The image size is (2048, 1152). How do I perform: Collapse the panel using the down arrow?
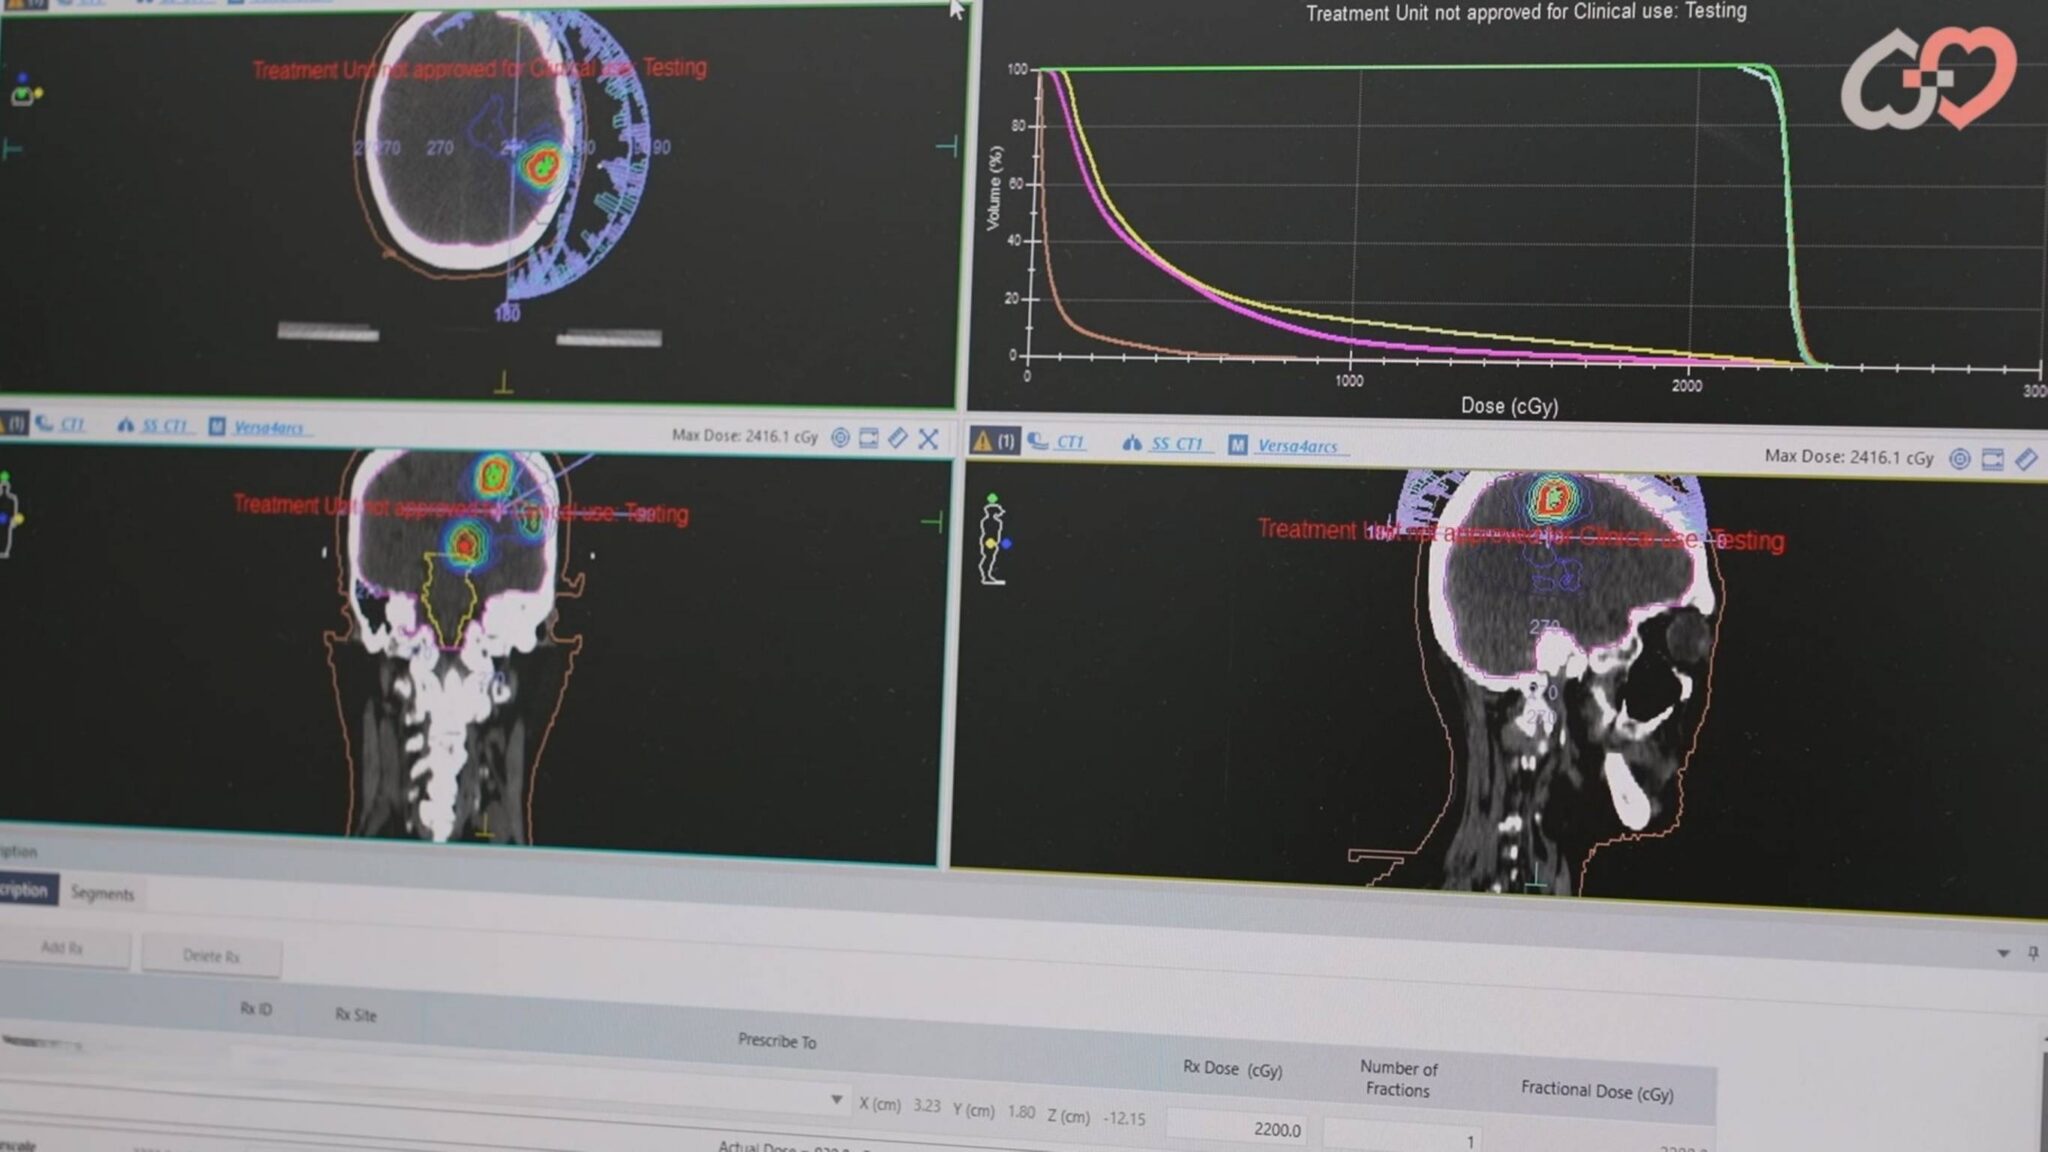pyautogui.click(x=2003, y=953)
